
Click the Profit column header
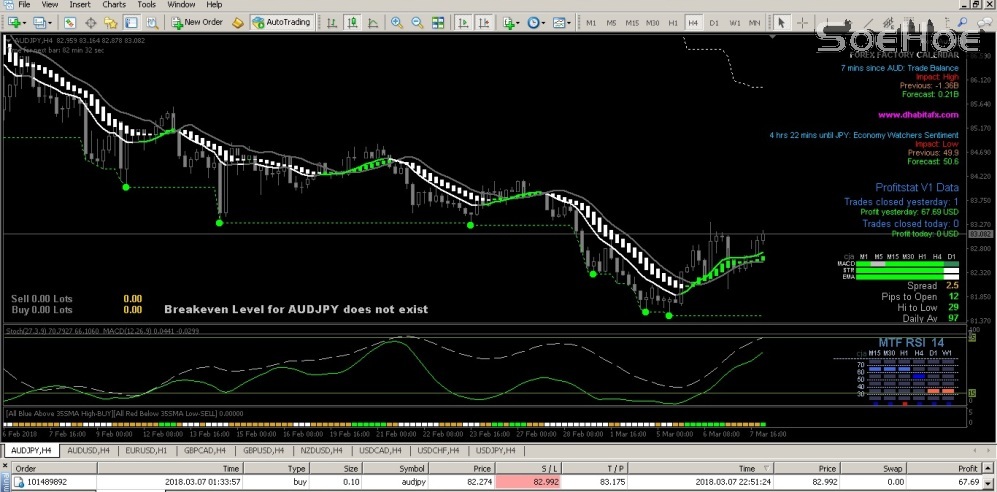pos(966,468)
